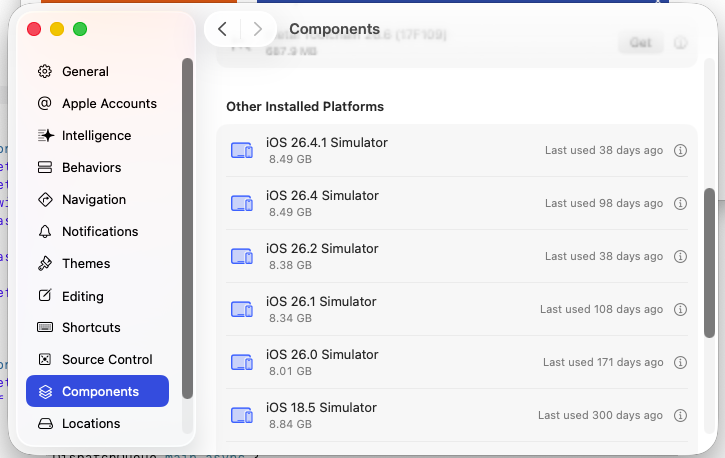Click the iOS 26.4 Simulator device icon
725x458 pixels.
pyautogui.click(x=242, y=203)
